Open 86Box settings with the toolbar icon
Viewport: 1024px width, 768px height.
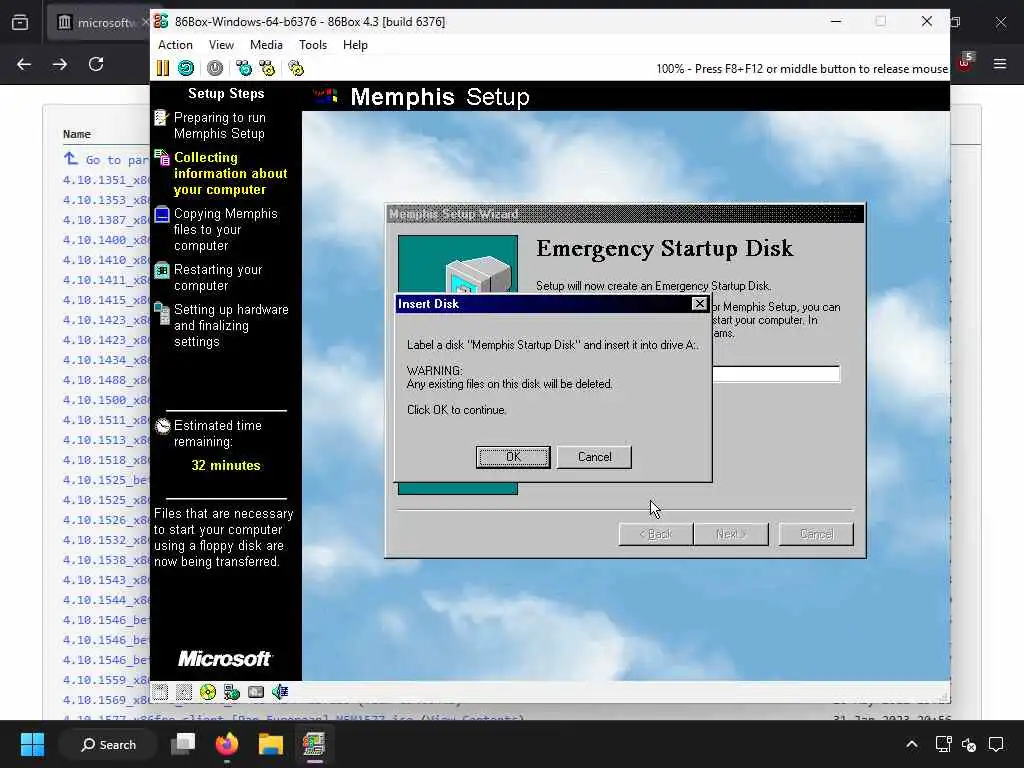coord(296,68)
